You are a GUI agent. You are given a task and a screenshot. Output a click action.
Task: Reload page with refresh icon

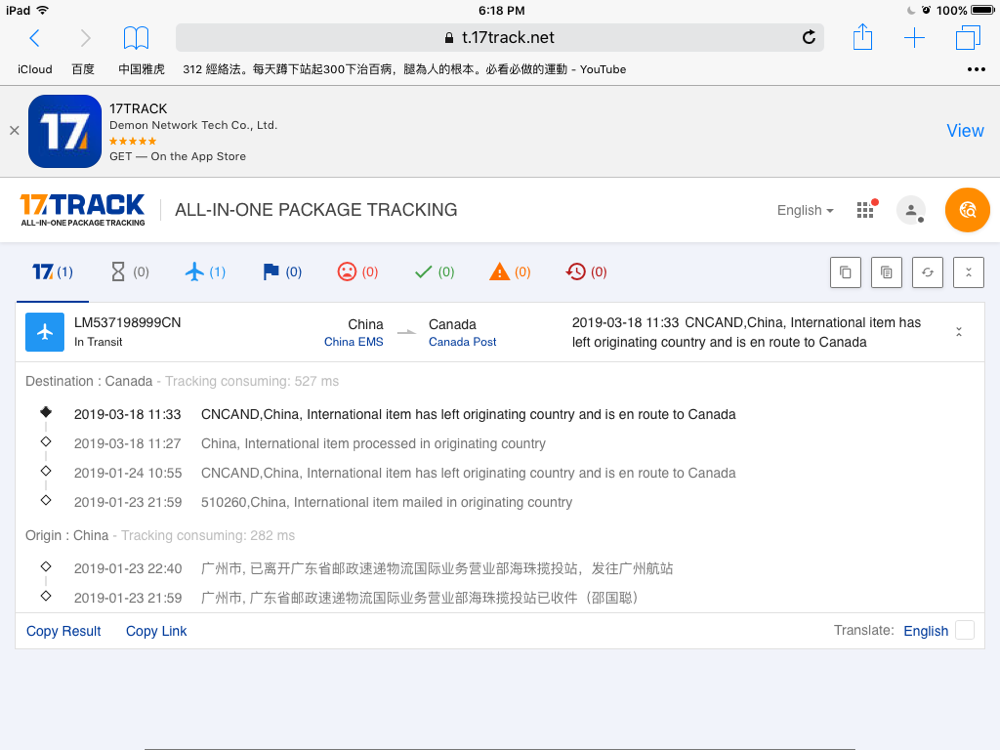[x=809, y=38]
